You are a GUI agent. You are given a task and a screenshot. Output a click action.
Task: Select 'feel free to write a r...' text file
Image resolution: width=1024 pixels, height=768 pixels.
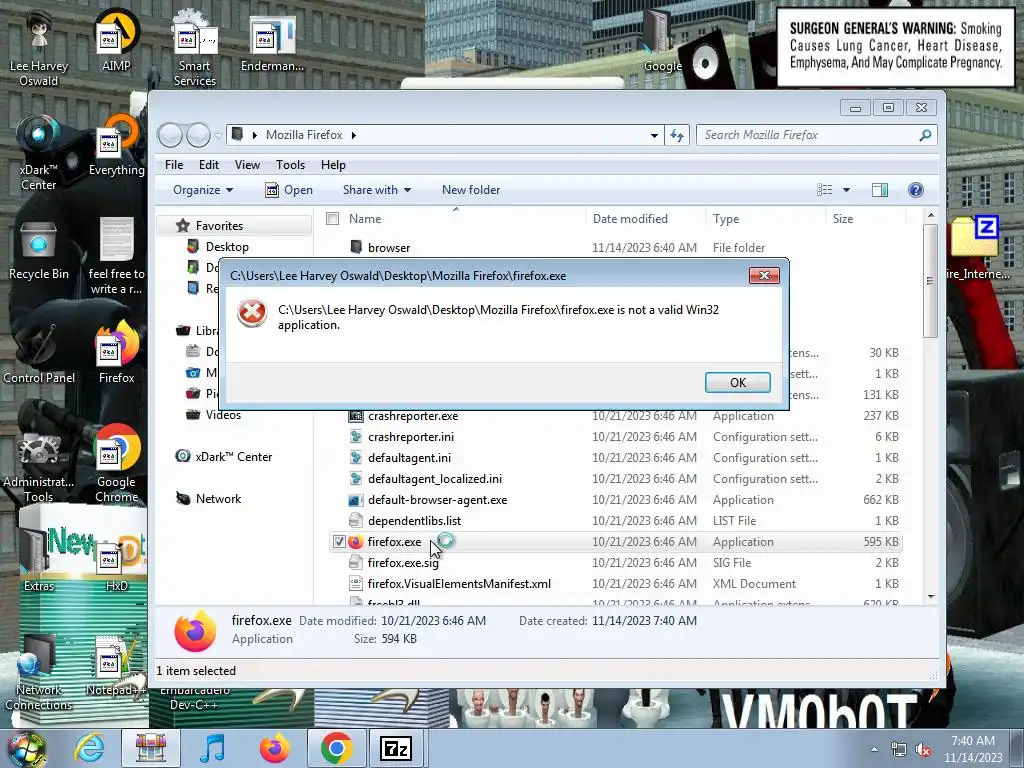coord(116,256)
